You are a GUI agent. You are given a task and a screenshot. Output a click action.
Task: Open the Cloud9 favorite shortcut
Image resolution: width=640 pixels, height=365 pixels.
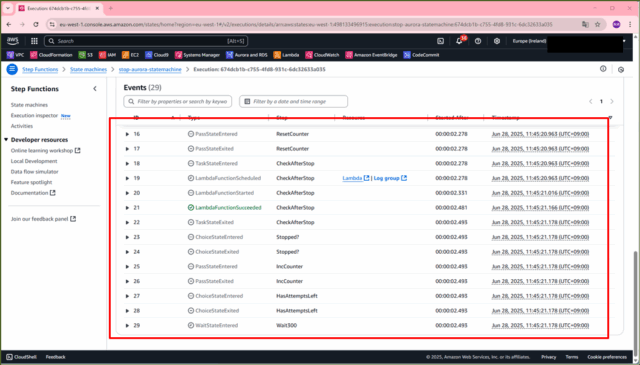pyautogui.click(x=157, y=55)
